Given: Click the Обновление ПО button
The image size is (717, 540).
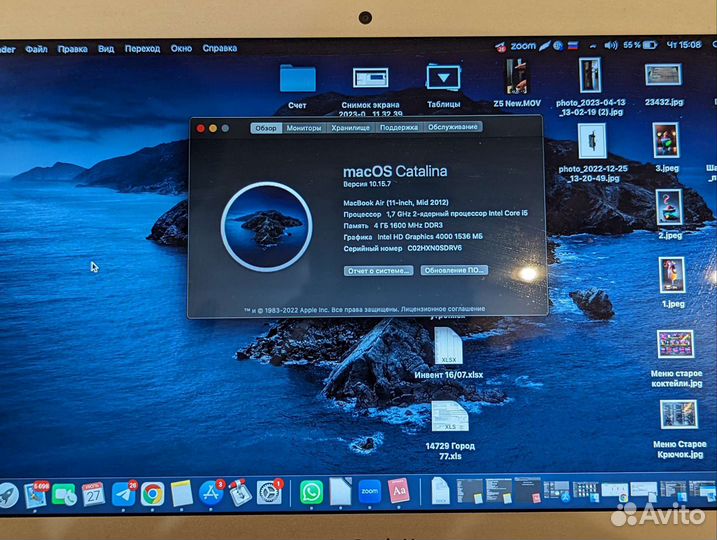Looking at the screenshot, I should coord(454,270).
